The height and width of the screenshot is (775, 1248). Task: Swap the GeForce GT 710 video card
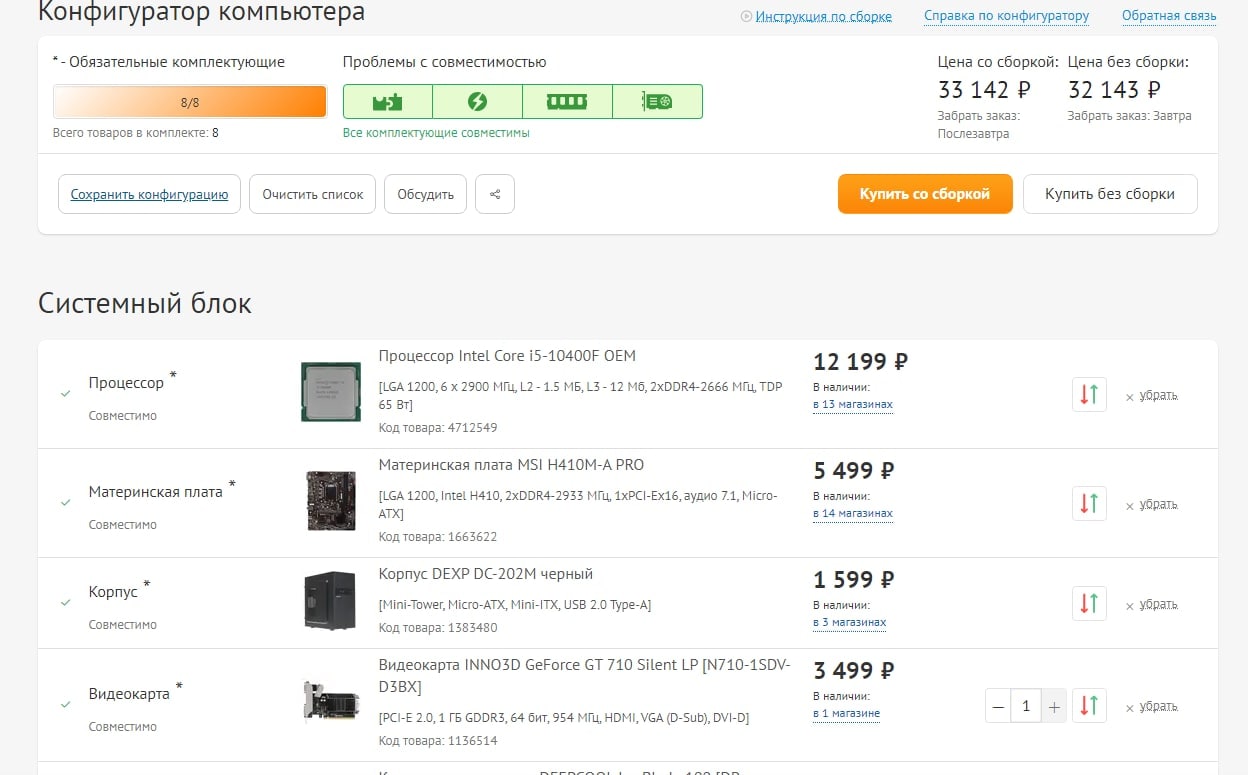click(1089, 706)
